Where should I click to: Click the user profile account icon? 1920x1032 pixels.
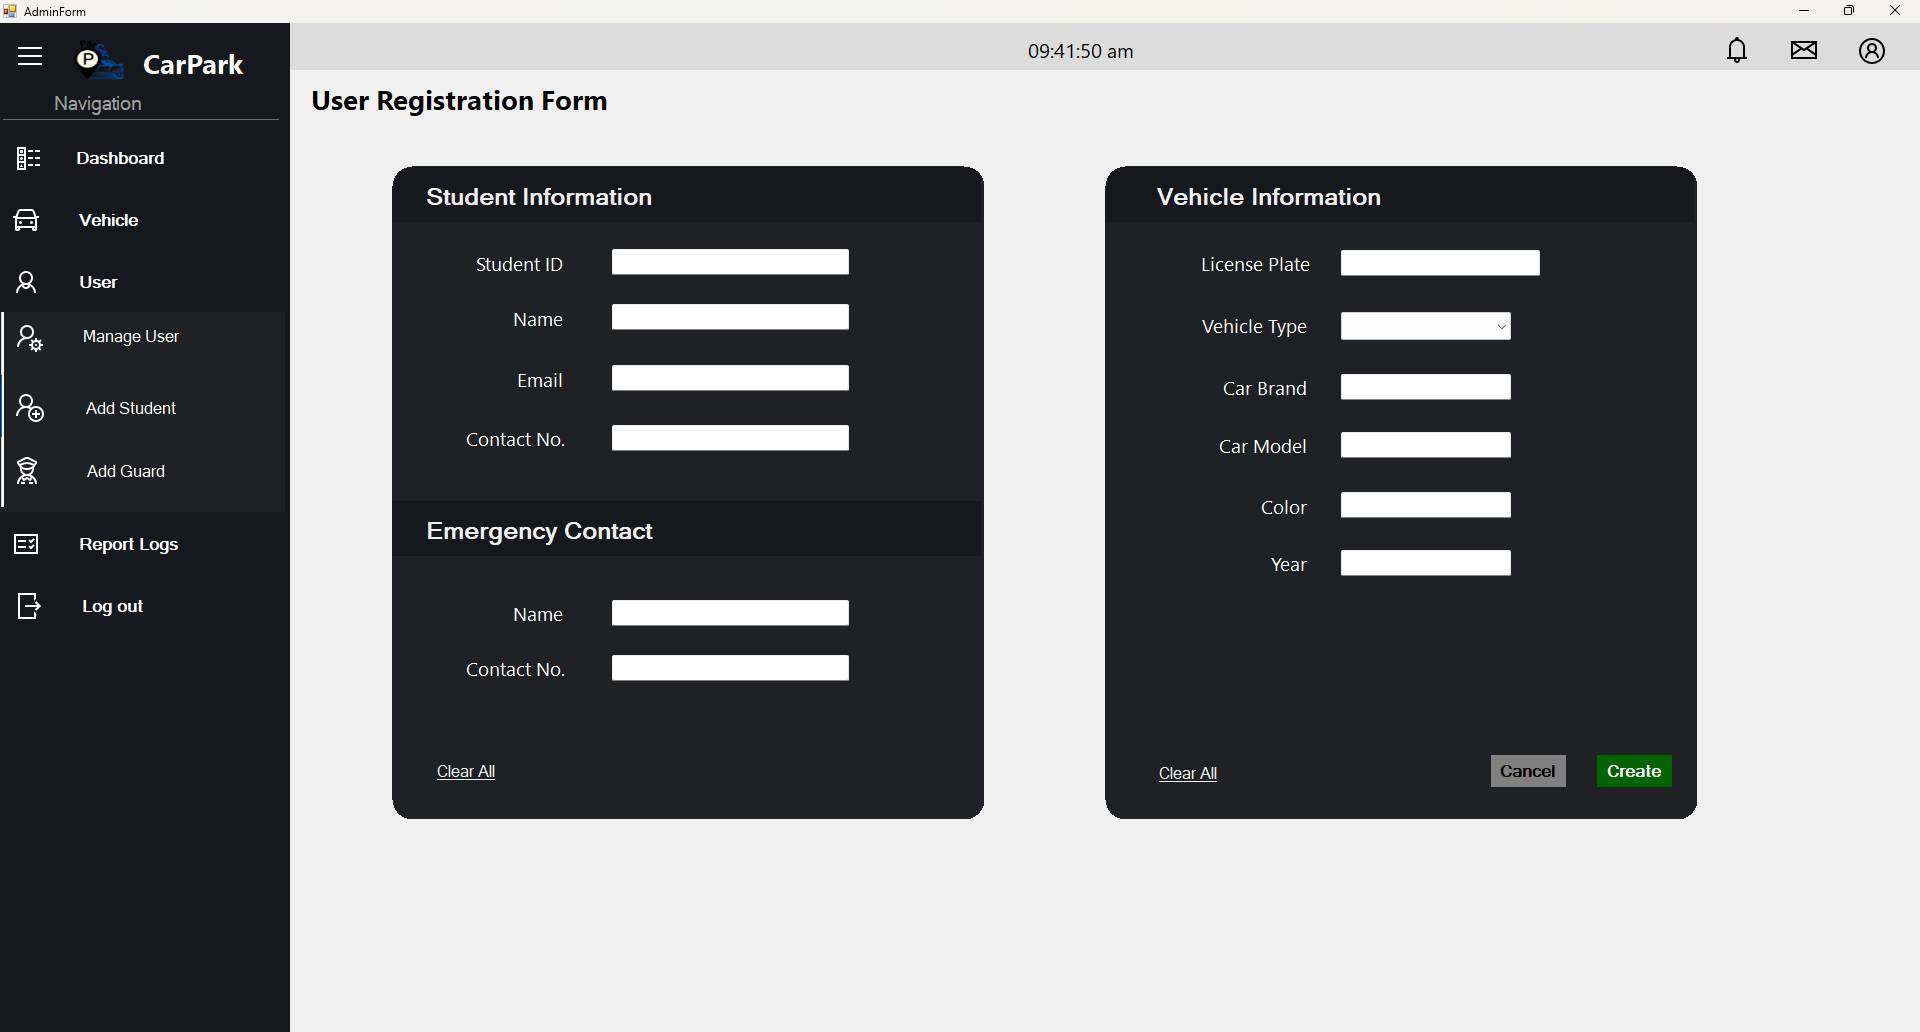[1872, 51]
